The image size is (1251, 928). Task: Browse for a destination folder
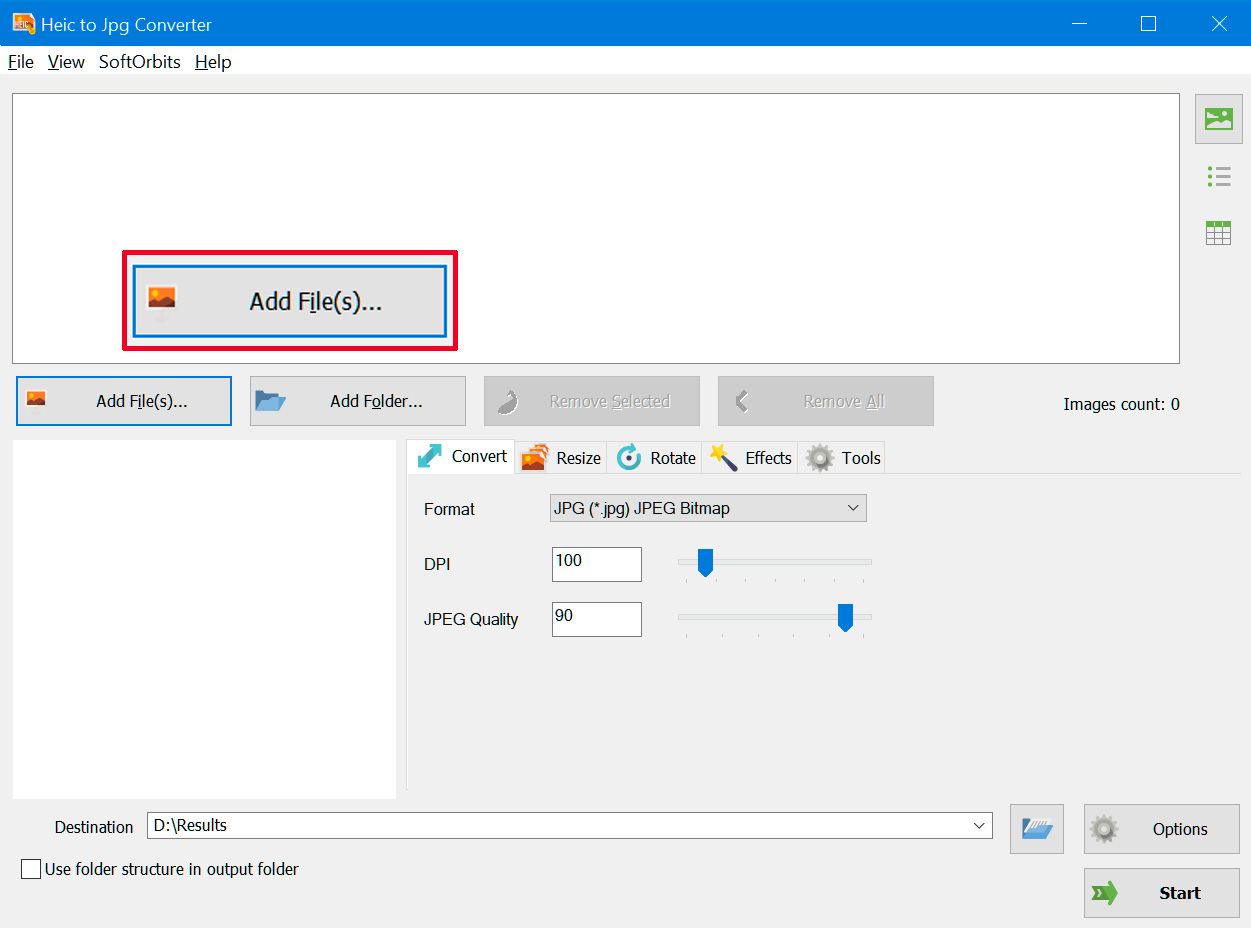pyautogui.click(x=1036, y=828)
